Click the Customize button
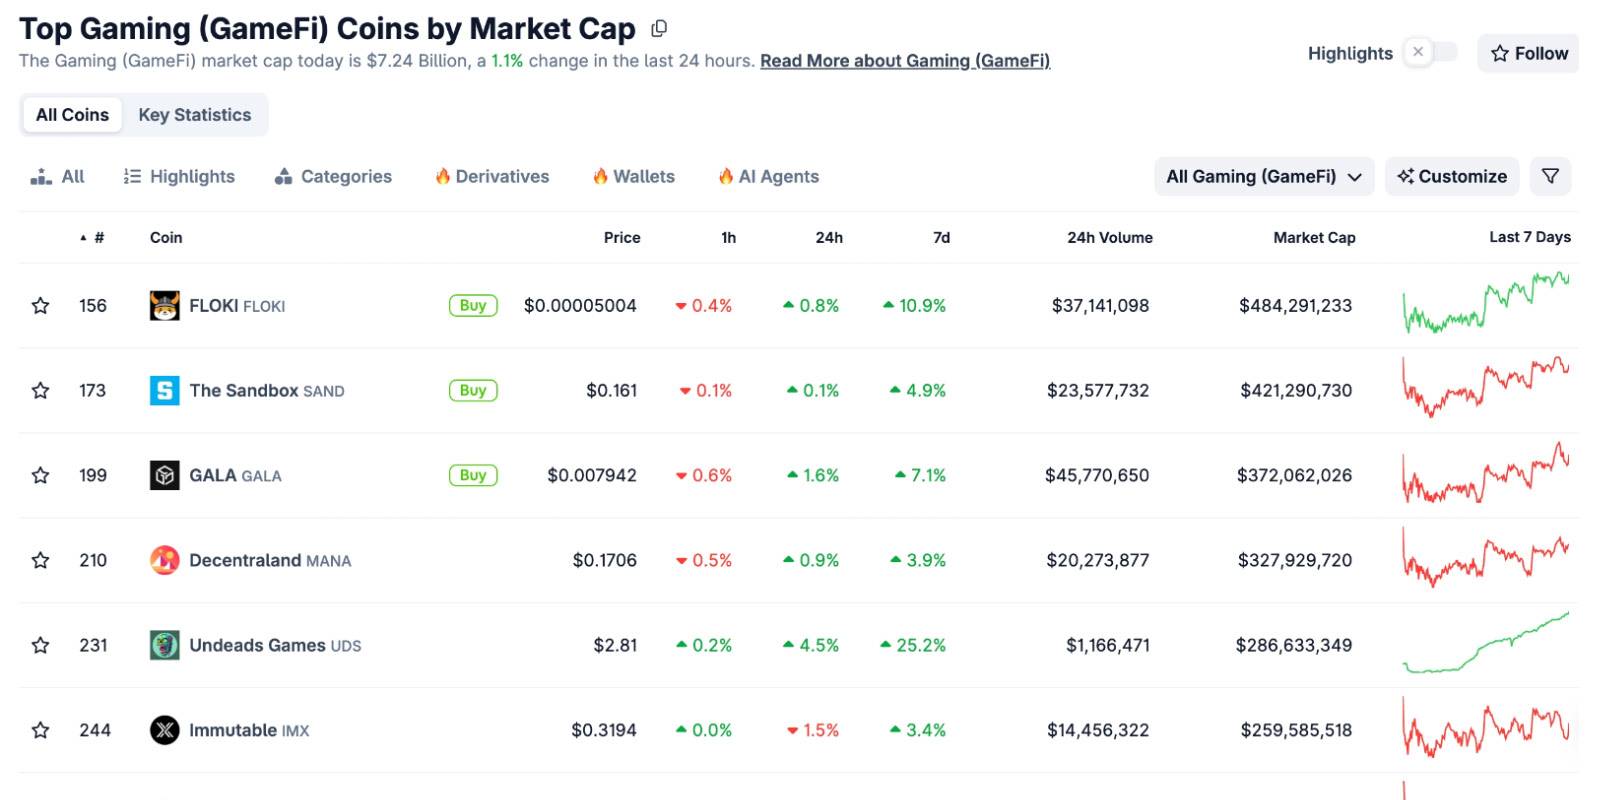This screenshot has width=1600, height=800. 1452,177
